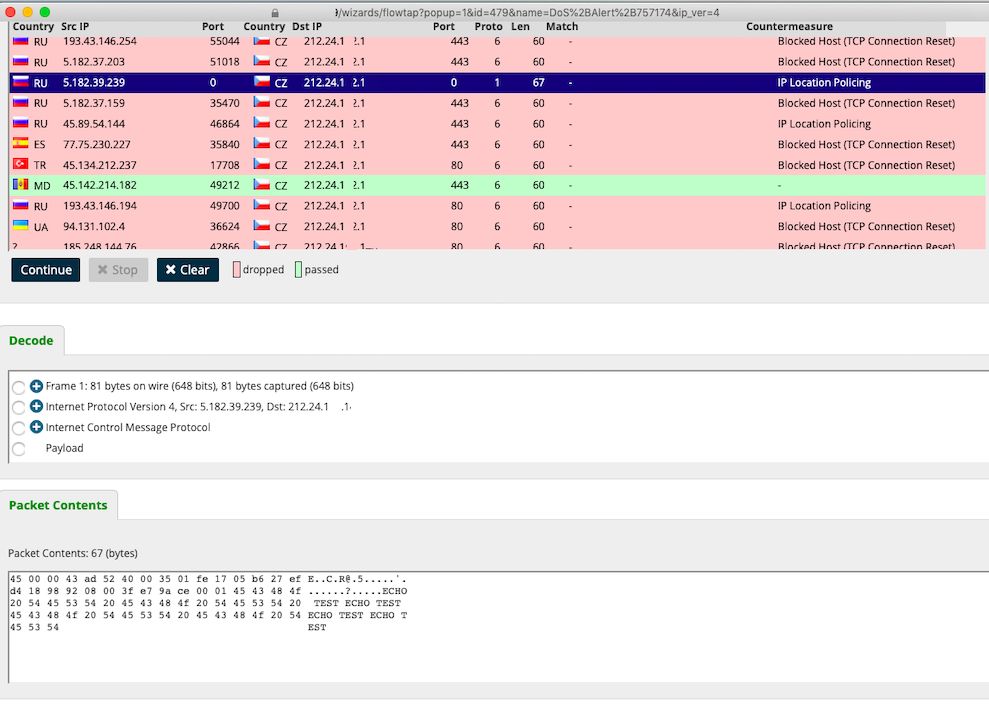Select source IP 94.131.102.4
Image resolution: width=989 pixels, height=719 pixels.
[x=93, y=226]
